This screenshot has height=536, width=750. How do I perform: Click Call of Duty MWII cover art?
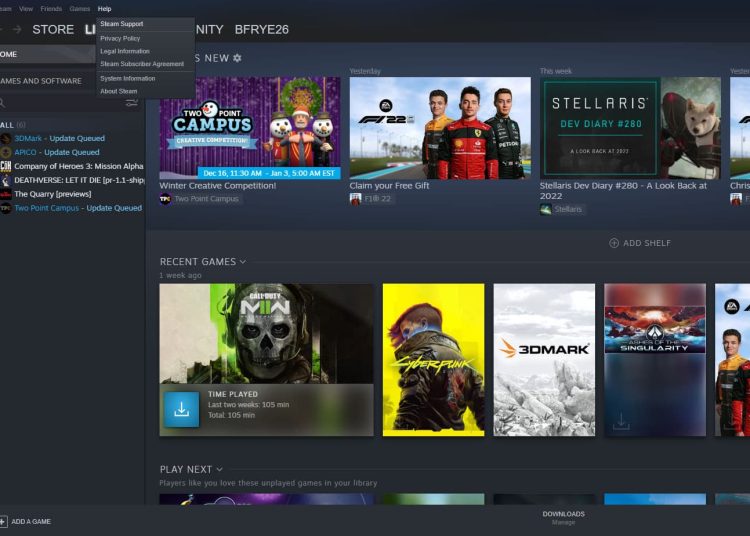[266, 334]
